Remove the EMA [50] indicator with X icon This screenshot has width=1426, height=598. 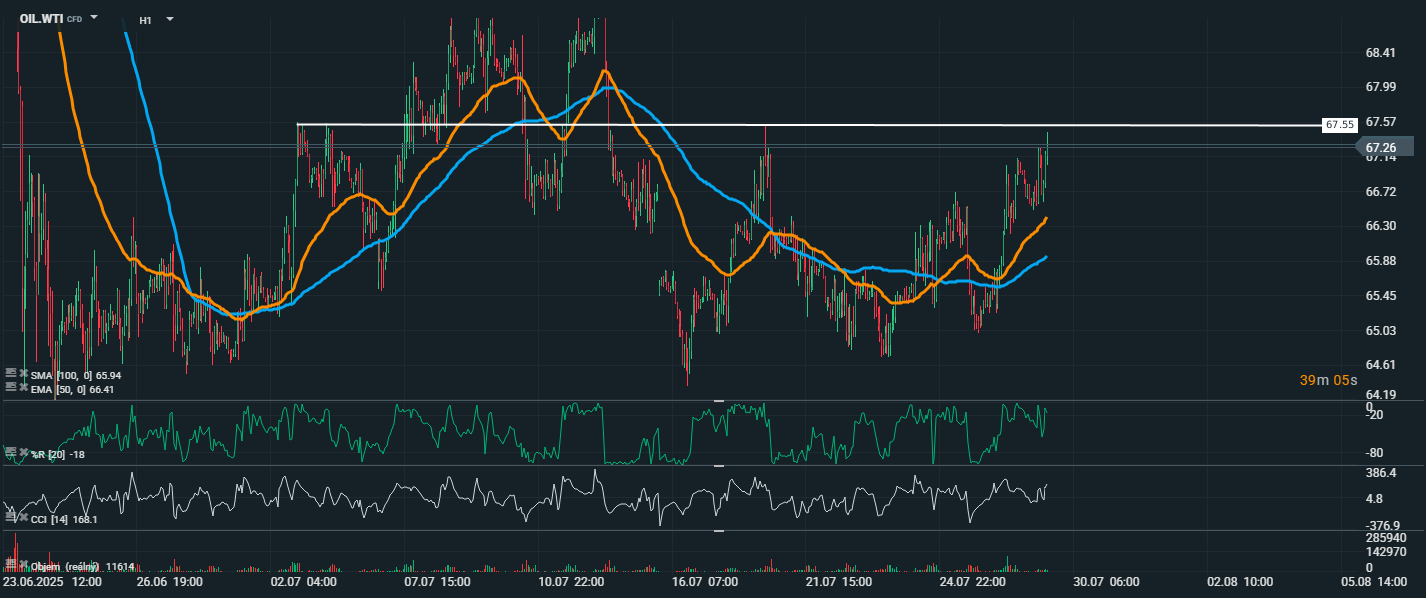(24, 387)
